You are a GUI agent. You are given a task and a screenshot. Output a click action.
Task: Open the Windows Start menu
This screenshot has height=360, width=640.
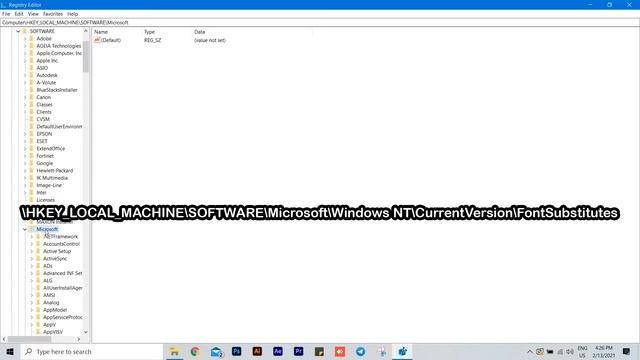[10, 351]
